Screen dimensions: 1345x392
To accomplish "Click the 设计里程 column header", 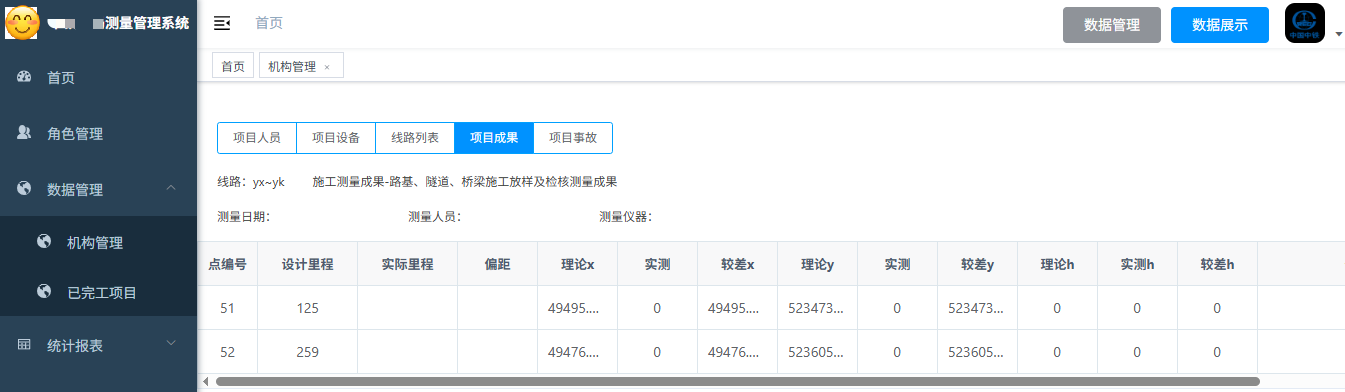I will pyautogui.click(x=307, y=264).
